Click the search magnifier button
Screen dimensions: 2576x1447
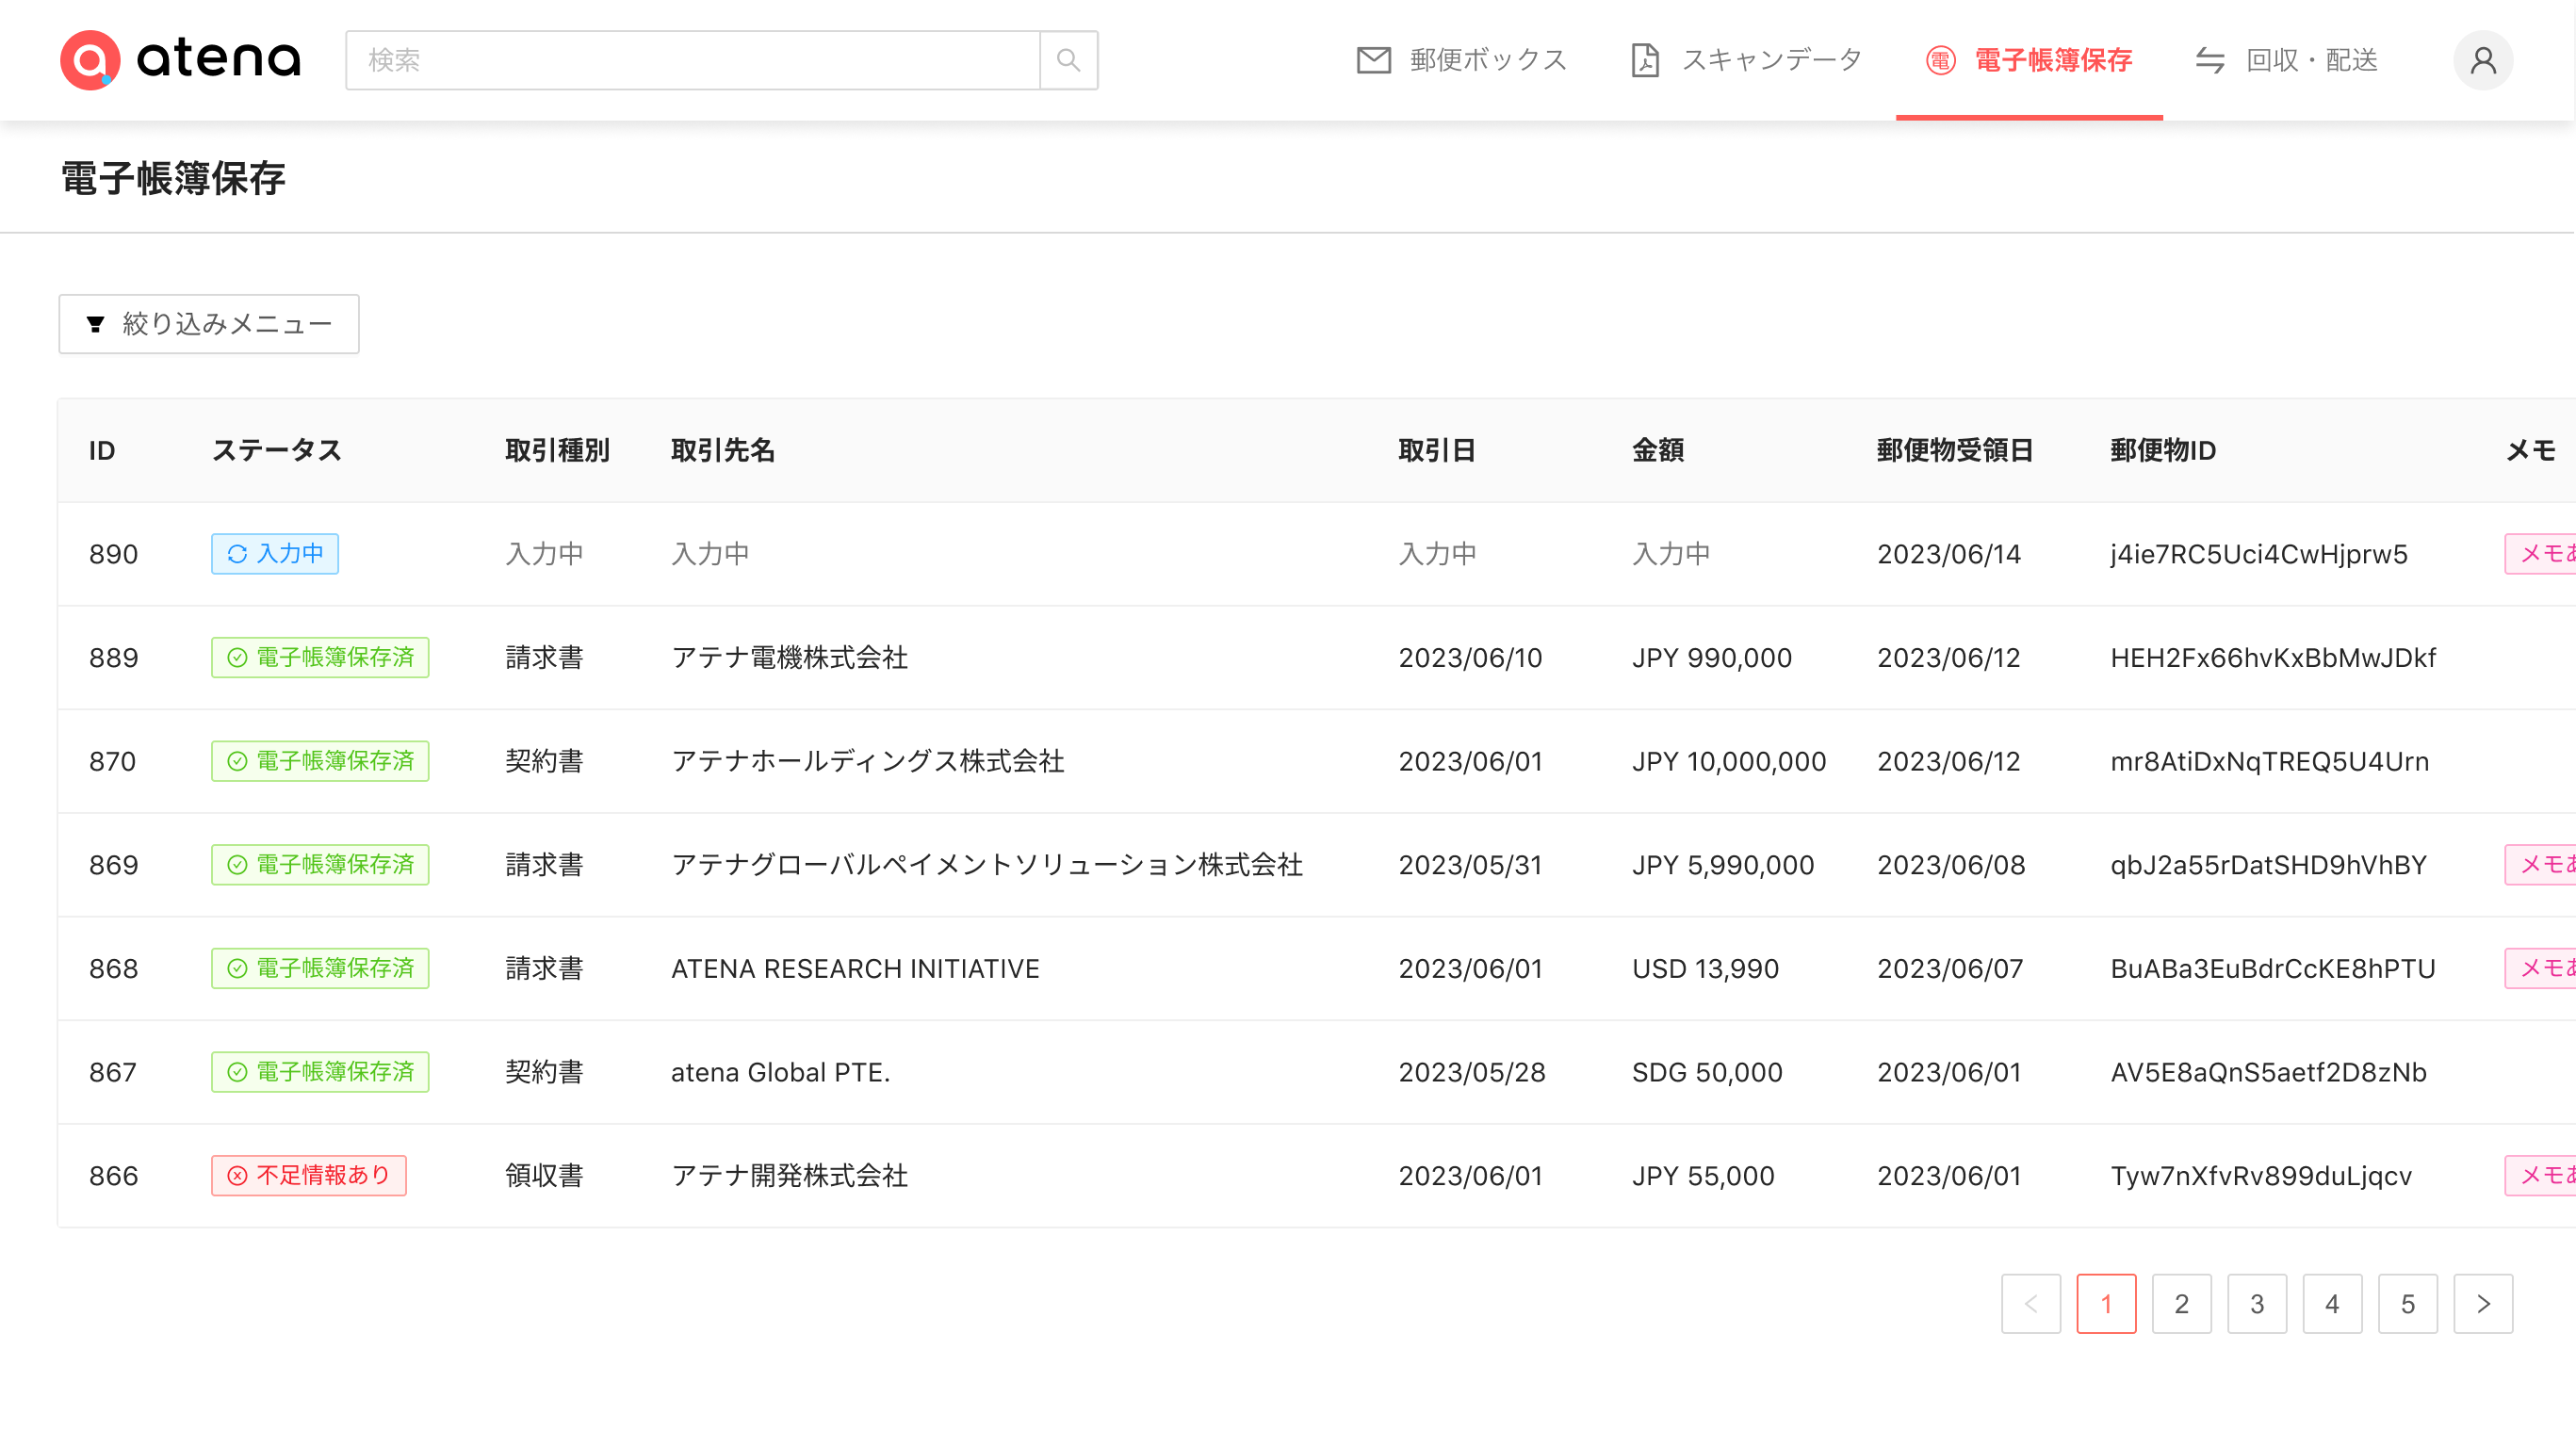click(x=1068, y=60)
